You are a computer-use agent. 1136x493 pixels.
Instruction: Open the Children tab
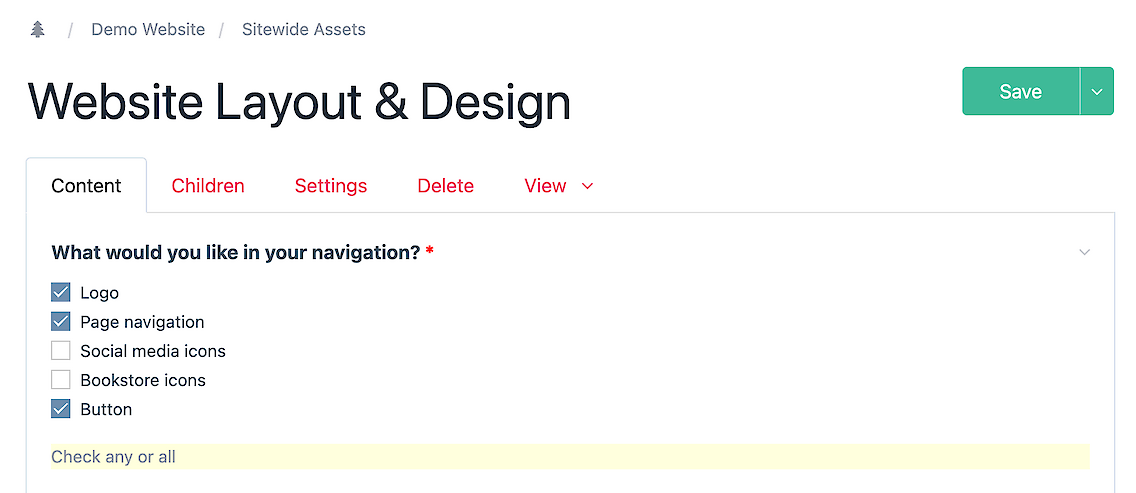click(x=208, y=186)
